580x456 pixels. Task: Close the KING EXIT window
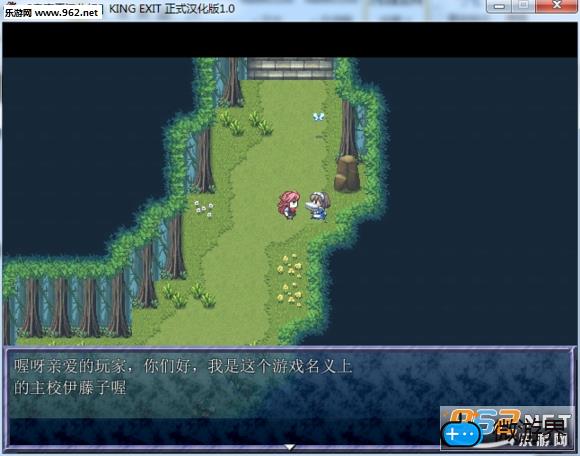click(556, 6)
